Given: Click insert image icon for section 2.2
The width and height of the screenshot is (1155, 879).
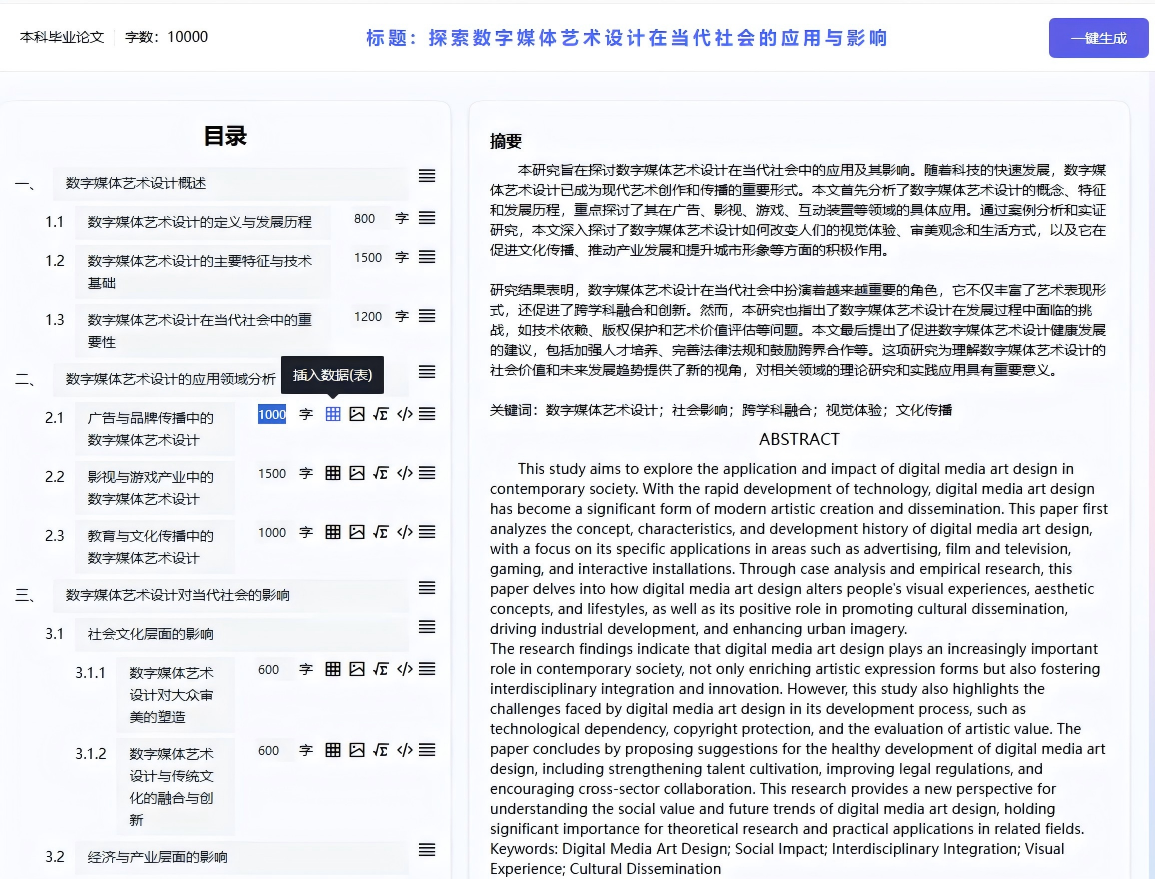Looking at the screenshot, I should tap(357, 473).
